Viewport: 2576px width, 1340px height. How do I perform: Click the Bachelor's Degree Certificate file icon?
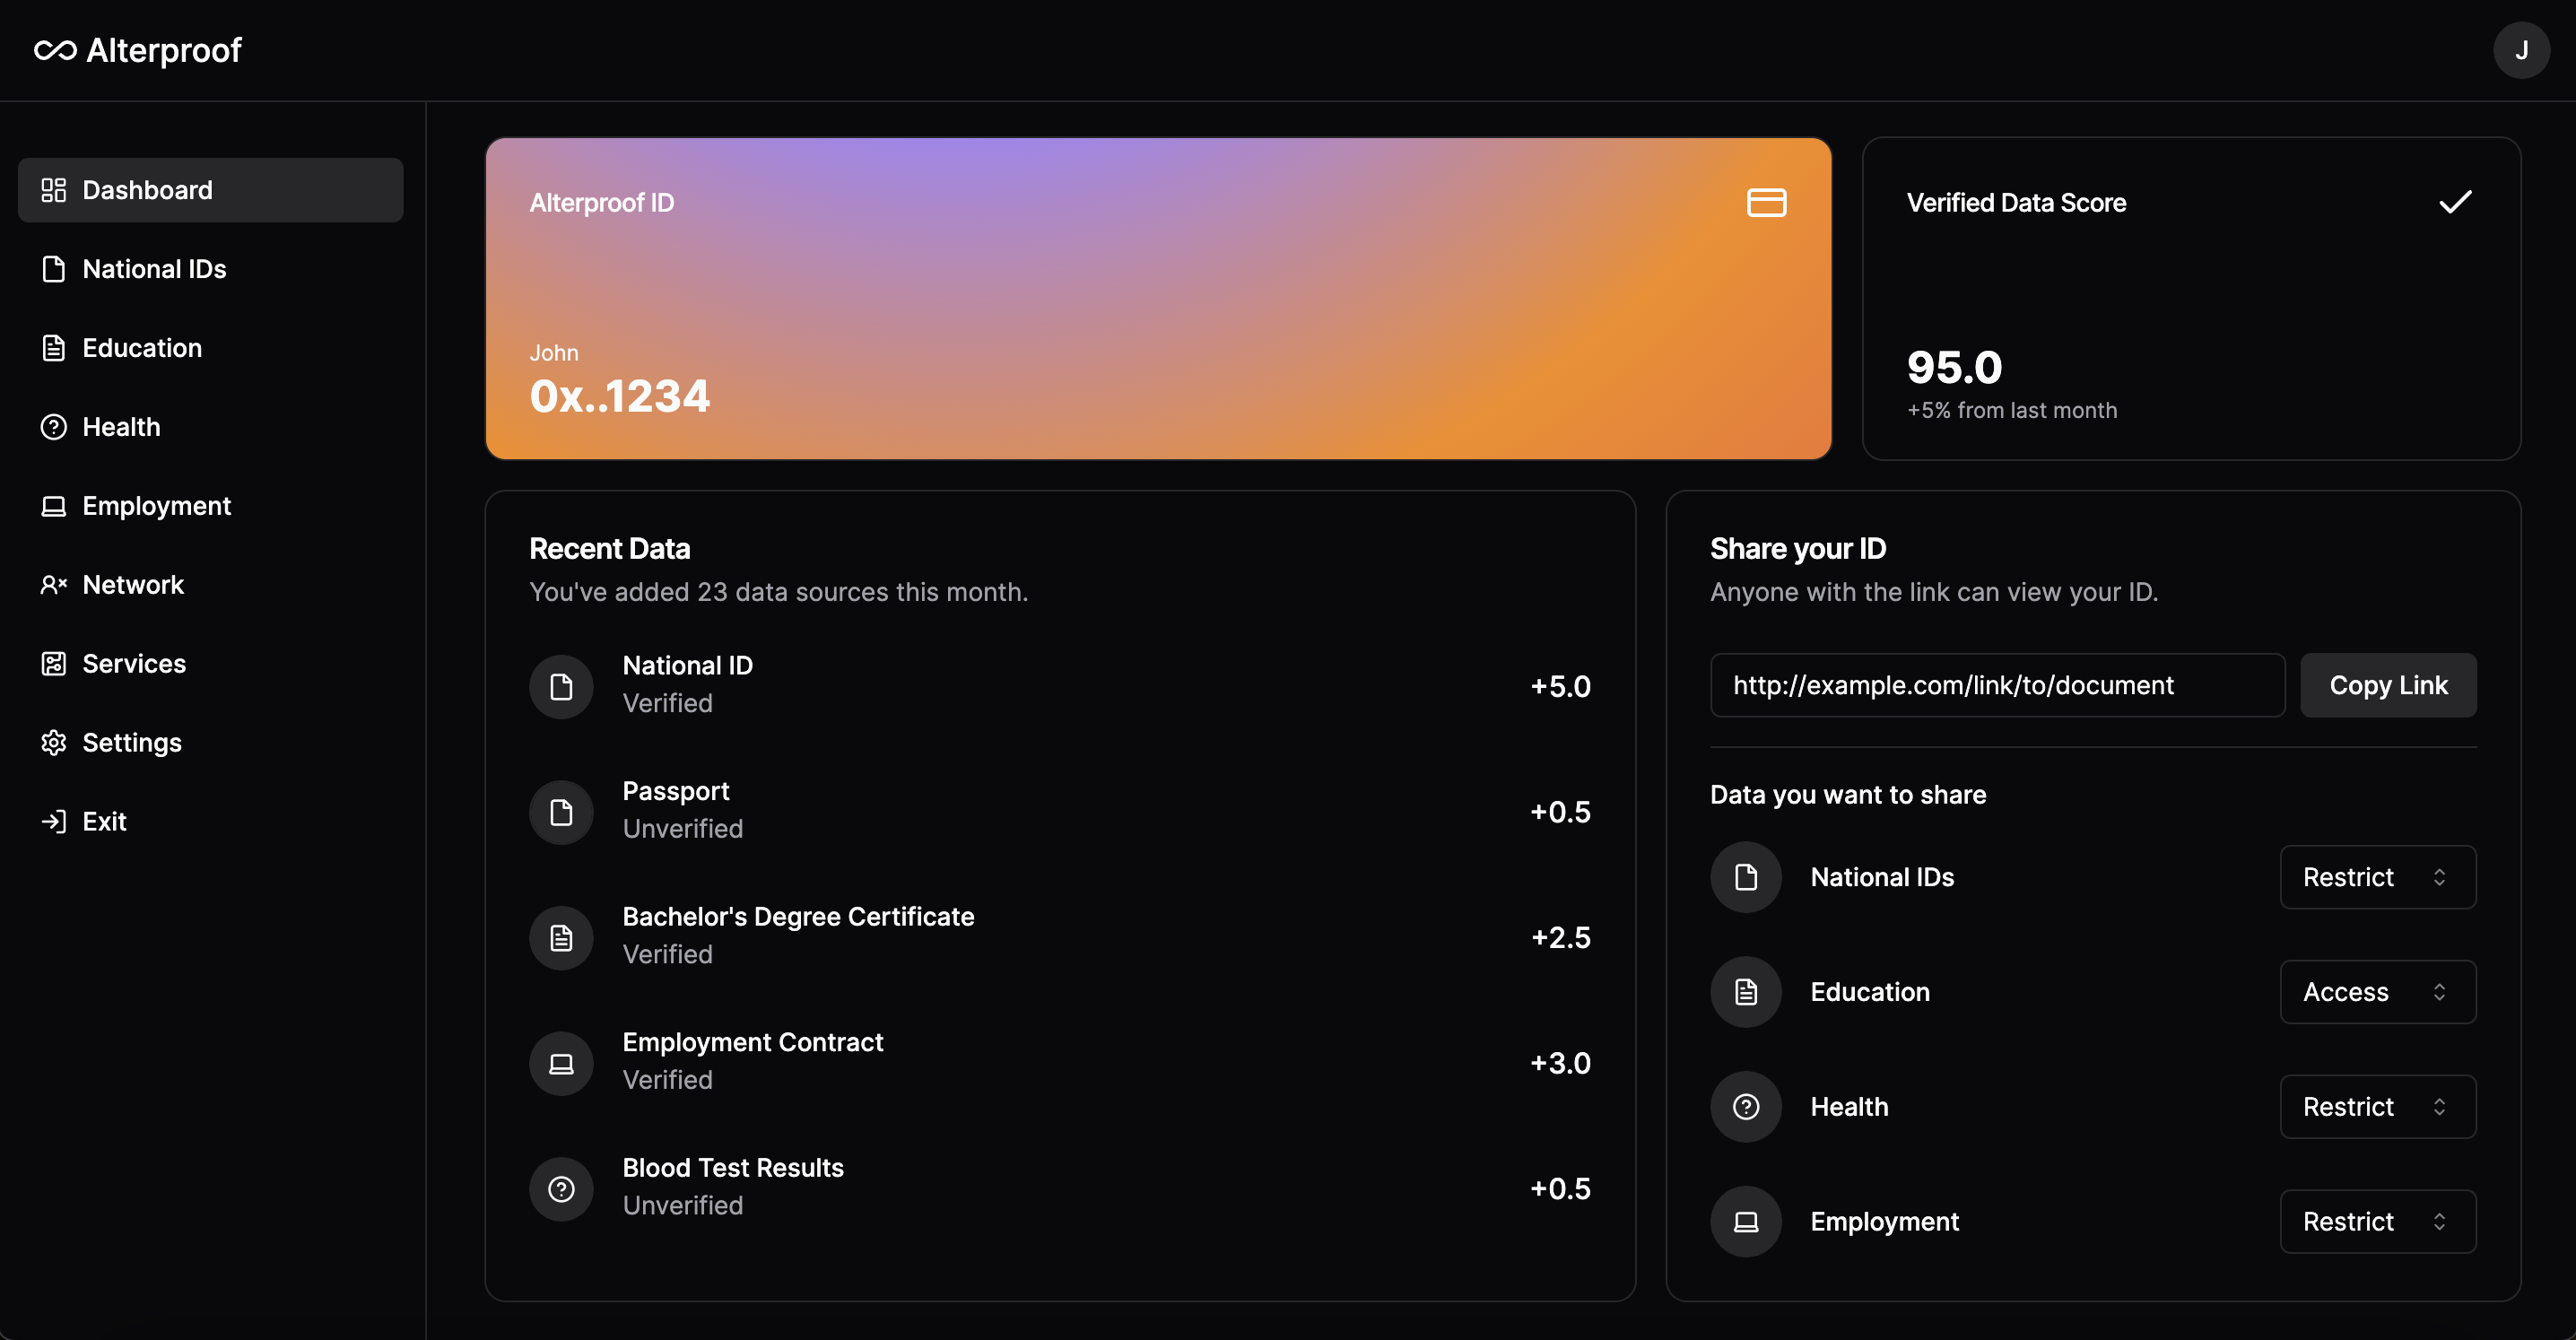pyautogui.click(x=561, y=937)
